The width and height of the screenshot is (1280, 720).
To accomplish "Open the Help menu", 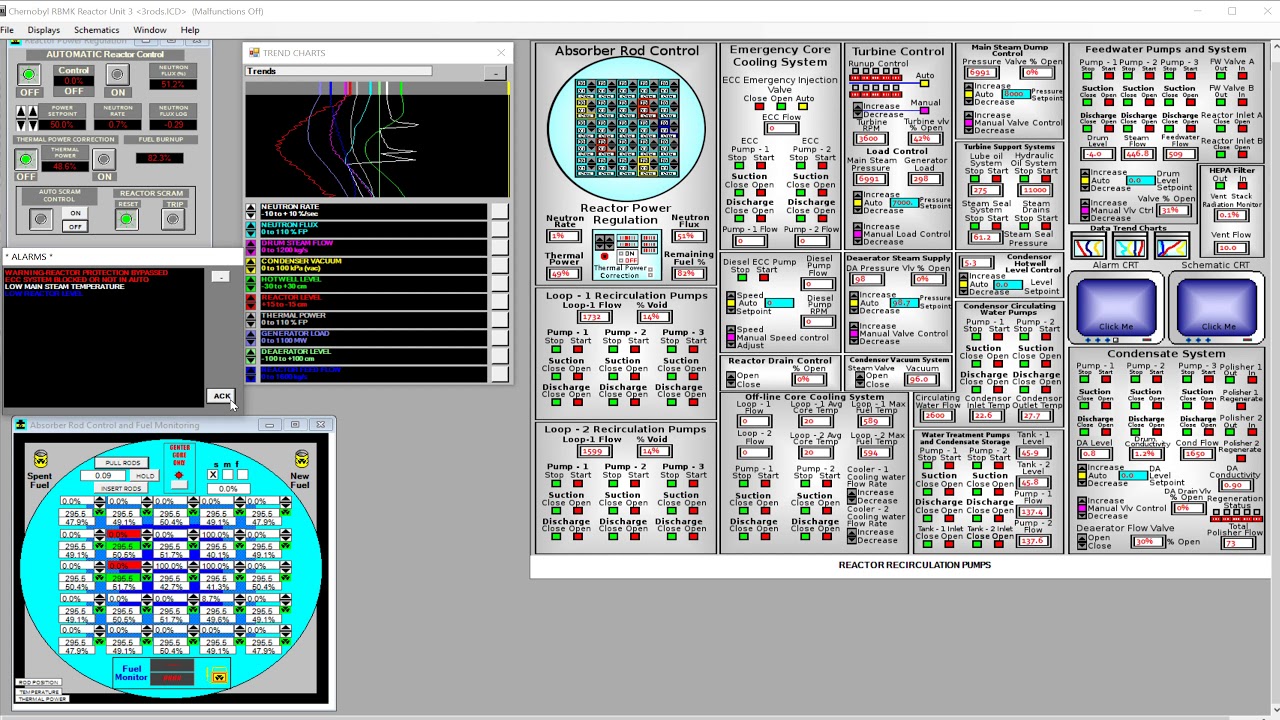I will coord(190,30).
